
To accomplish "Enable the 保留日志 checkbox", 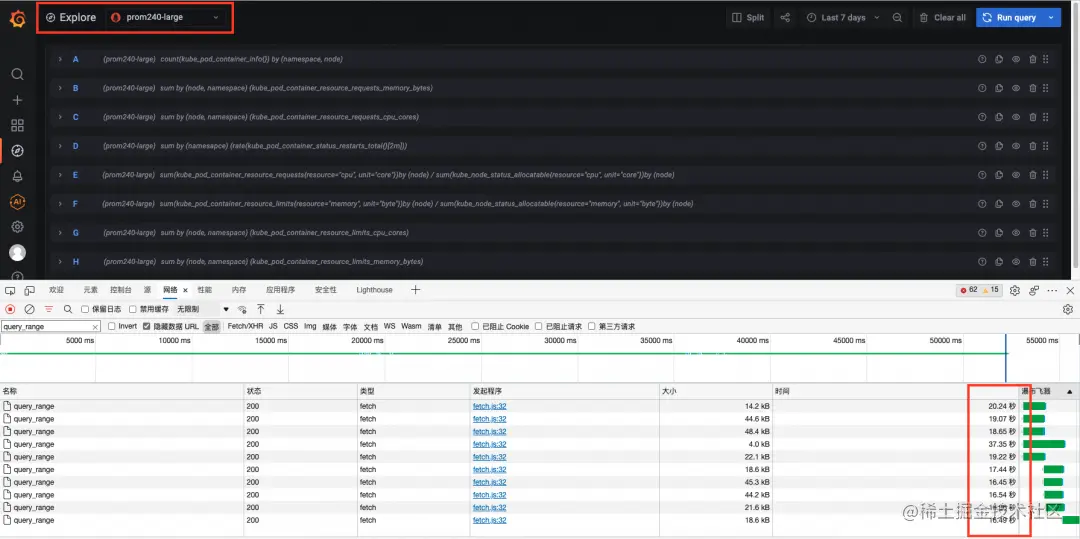I will coord(85,309).
